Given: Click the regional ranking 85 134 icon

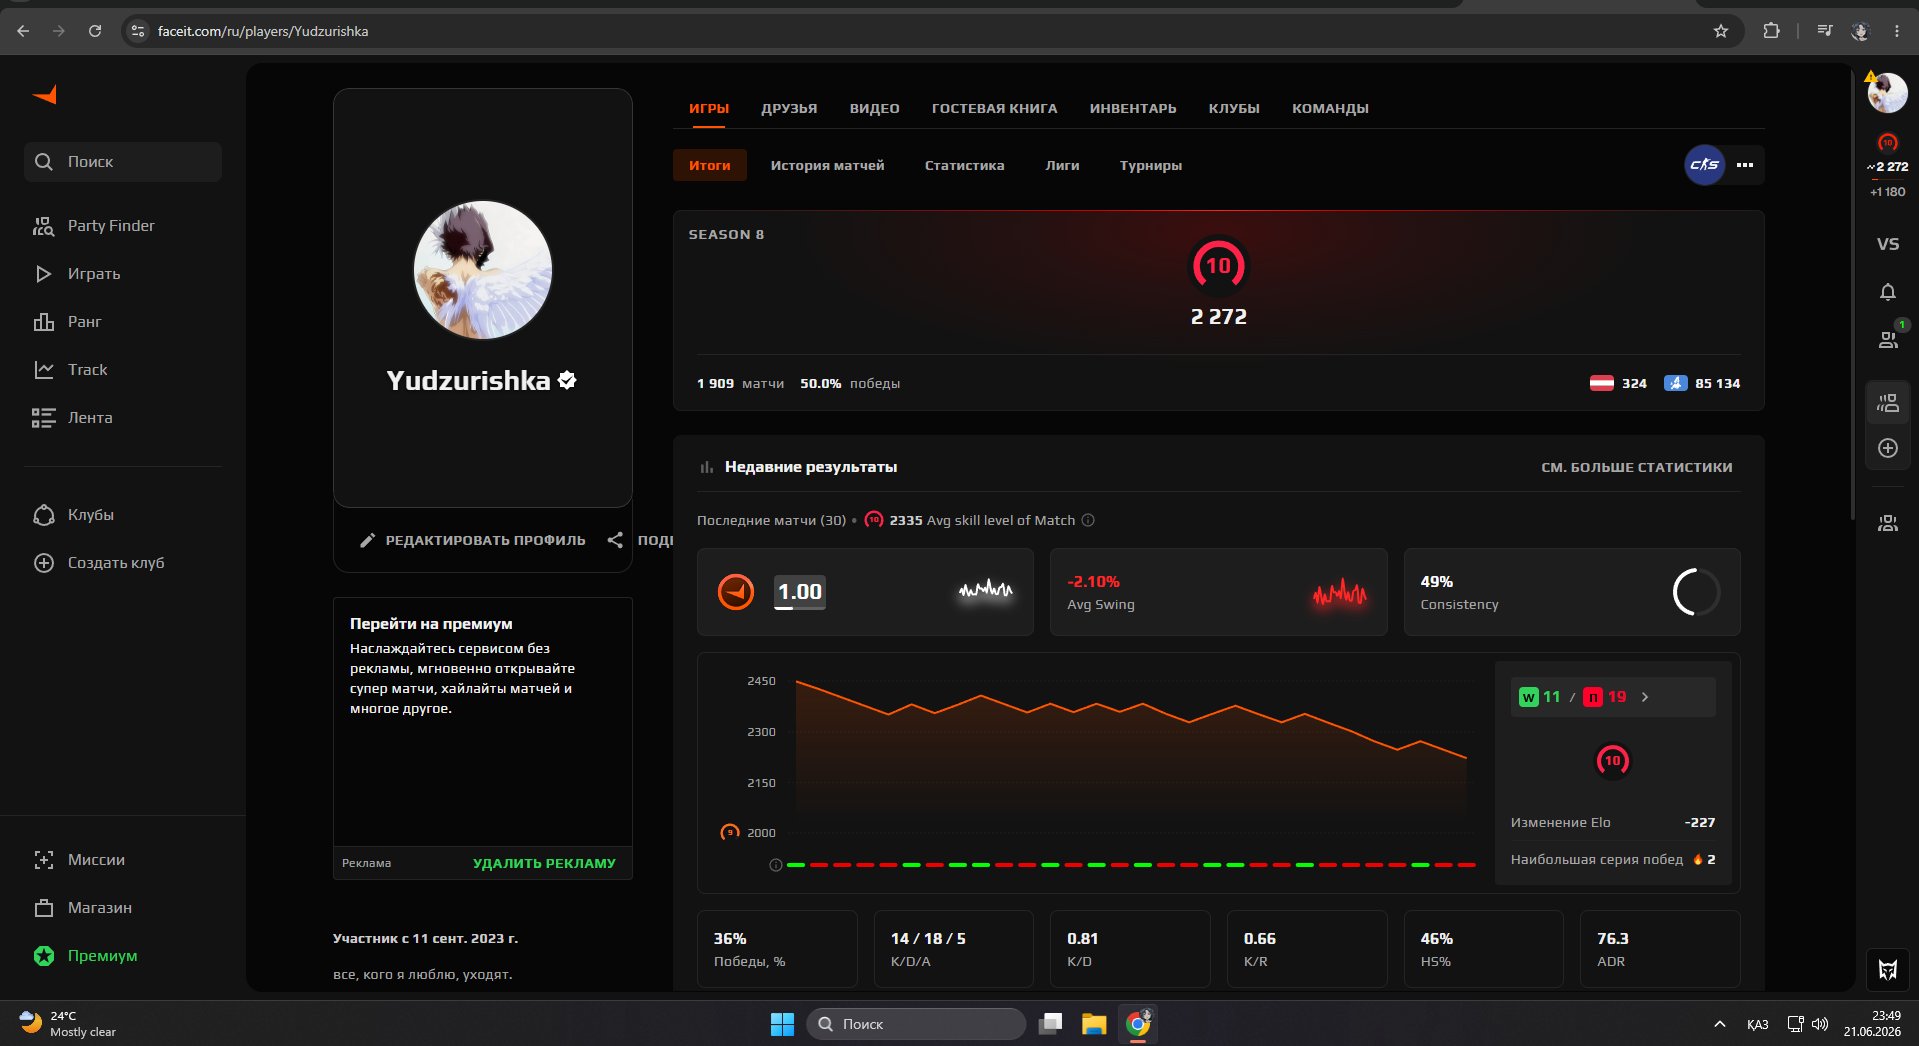Looking at the screenshot, I should coord(1676,383).
